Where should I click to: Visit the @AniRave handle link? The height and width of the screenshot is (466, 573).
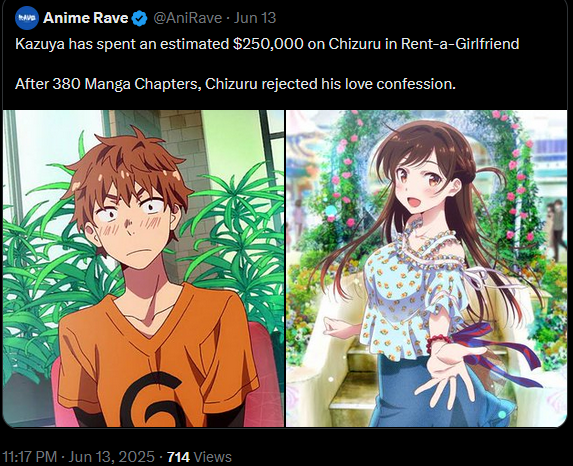pyautogui.click(x=188, y=18)
